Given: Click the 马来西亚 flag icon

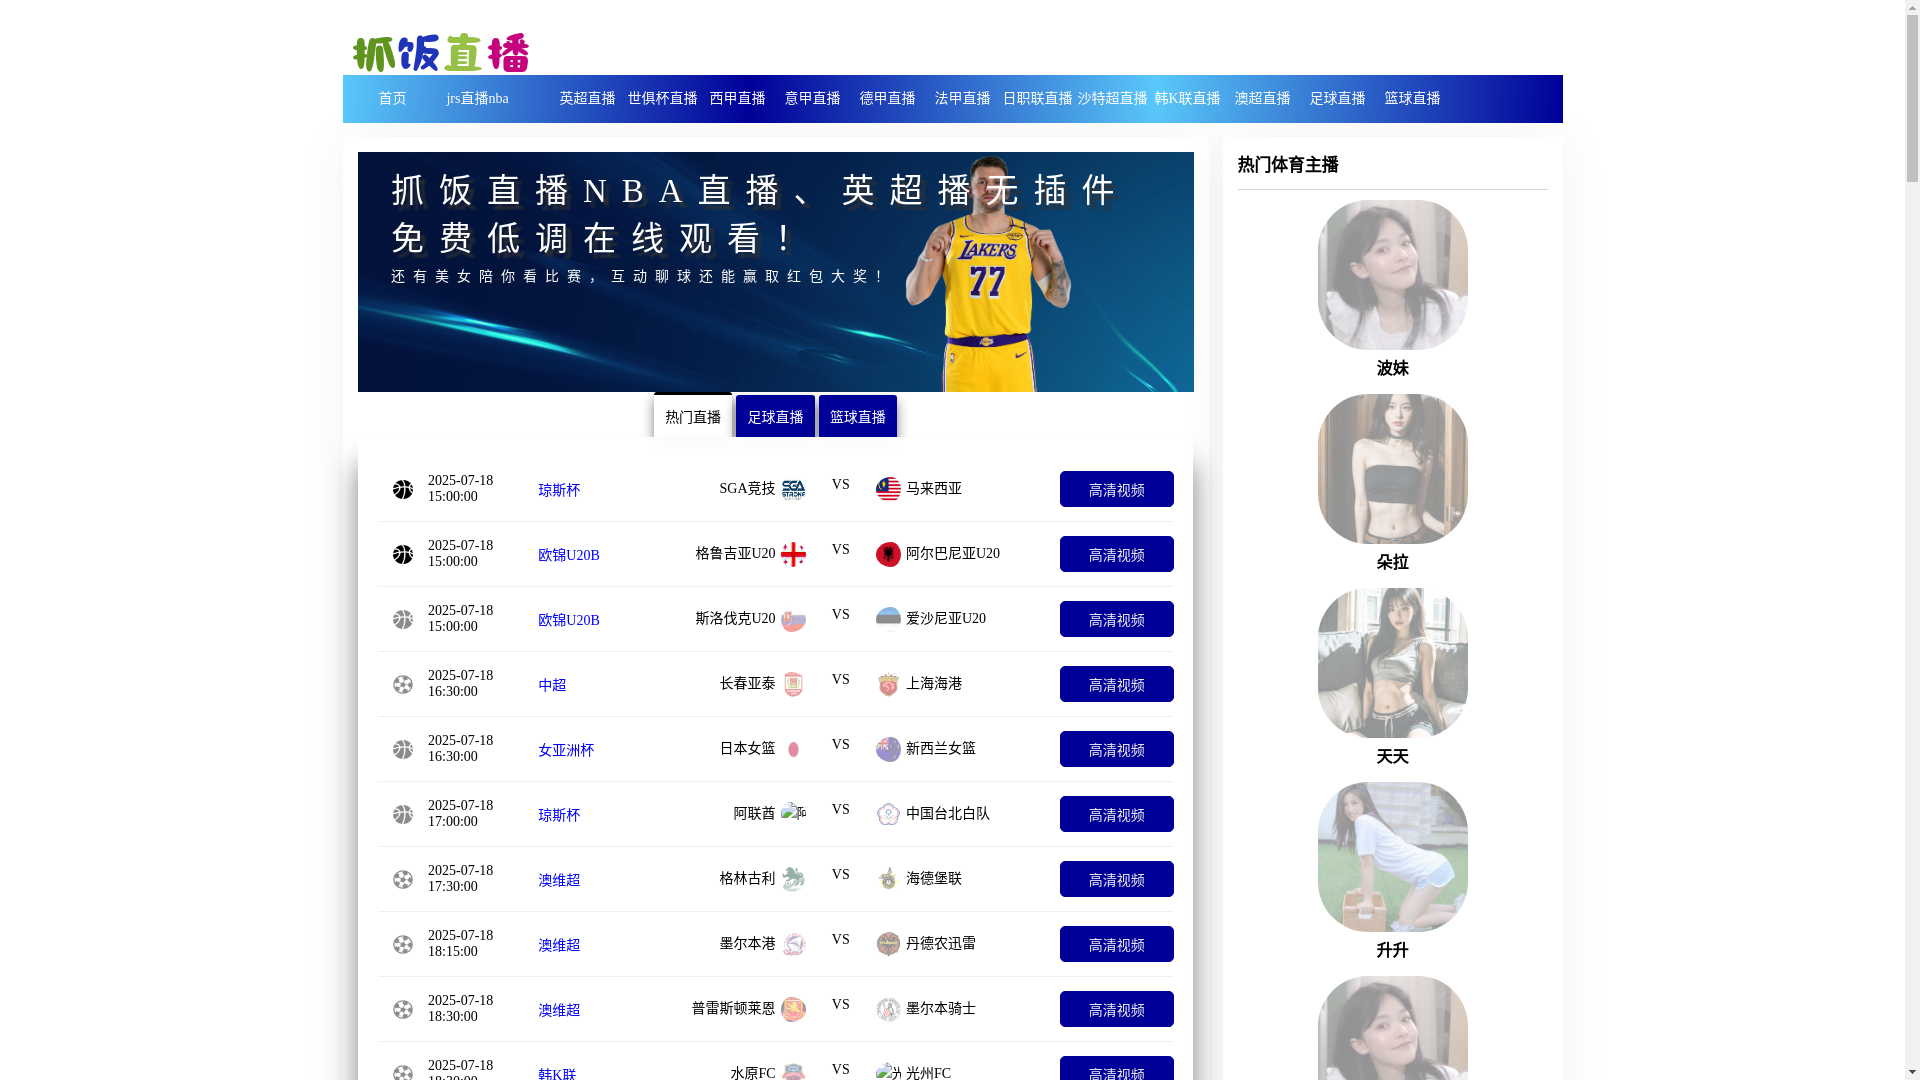Looking at the screenshot, I should (888, 489).
